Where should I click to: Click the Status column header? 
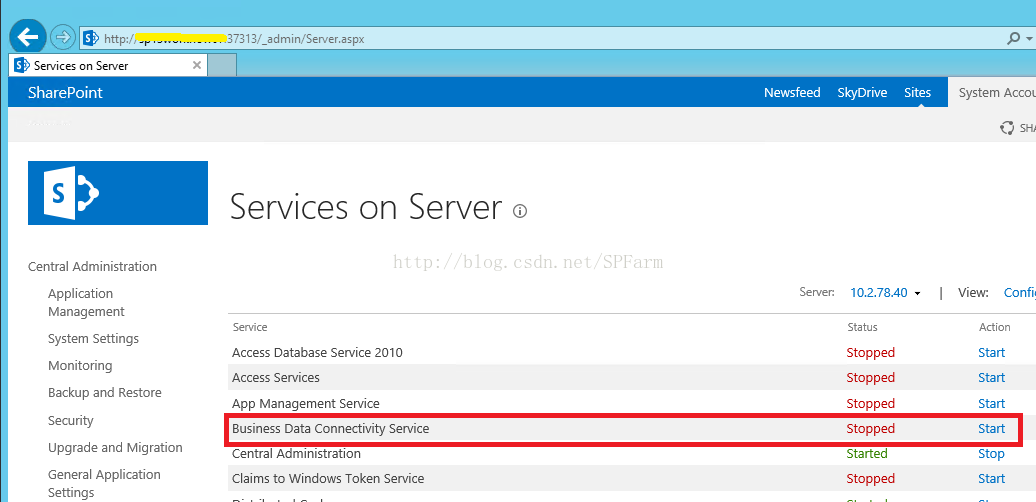[x=862, y=327]
